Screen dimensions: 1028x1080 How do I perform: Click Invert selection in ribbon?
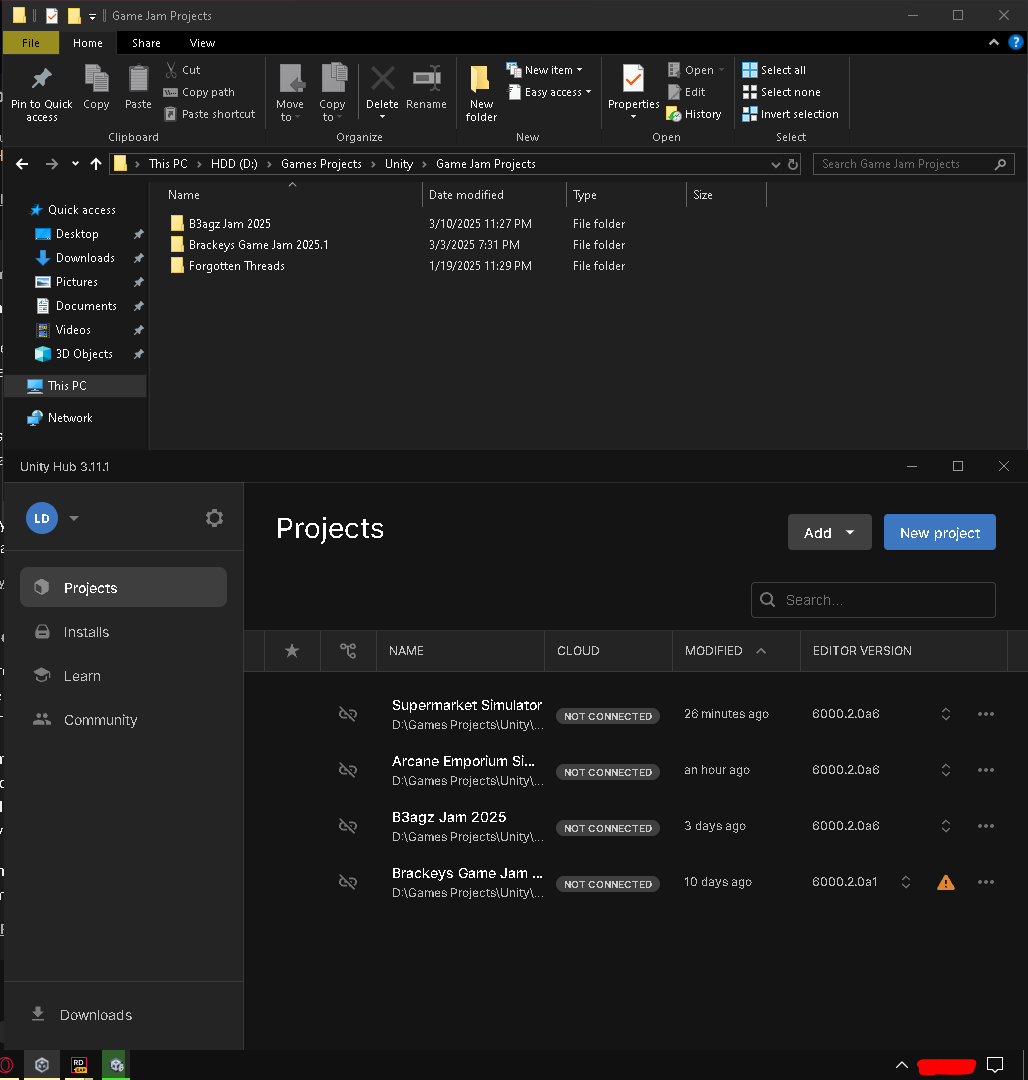click(790, 114)
